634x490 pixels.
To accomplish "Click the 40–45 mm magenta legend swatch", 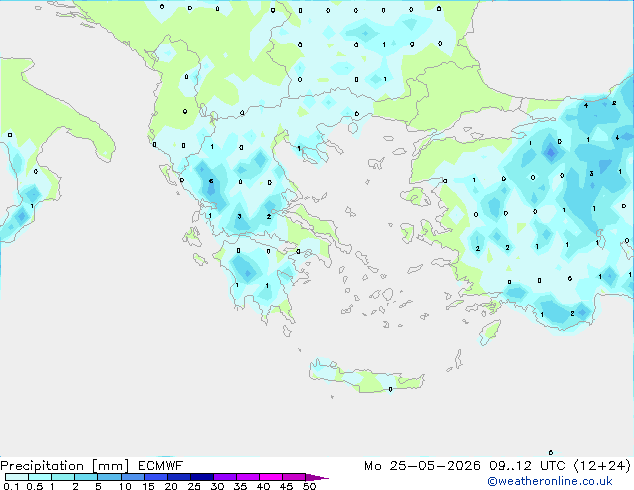I will pyautogui.click(x=271, y=477).
